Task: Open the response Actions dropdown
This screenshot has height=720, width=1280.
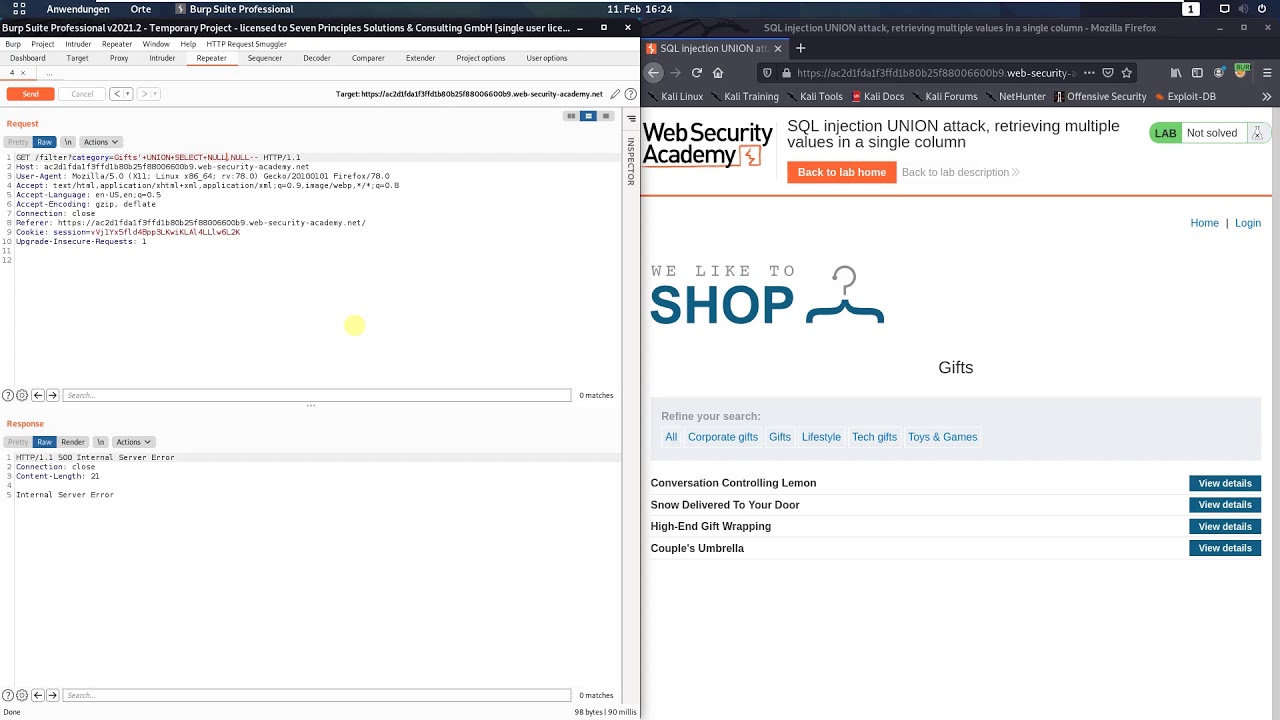Action: [x=133, y=442]
